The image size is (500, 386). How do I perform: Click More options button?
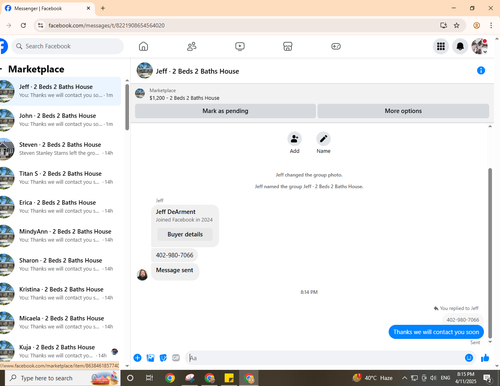403,111
